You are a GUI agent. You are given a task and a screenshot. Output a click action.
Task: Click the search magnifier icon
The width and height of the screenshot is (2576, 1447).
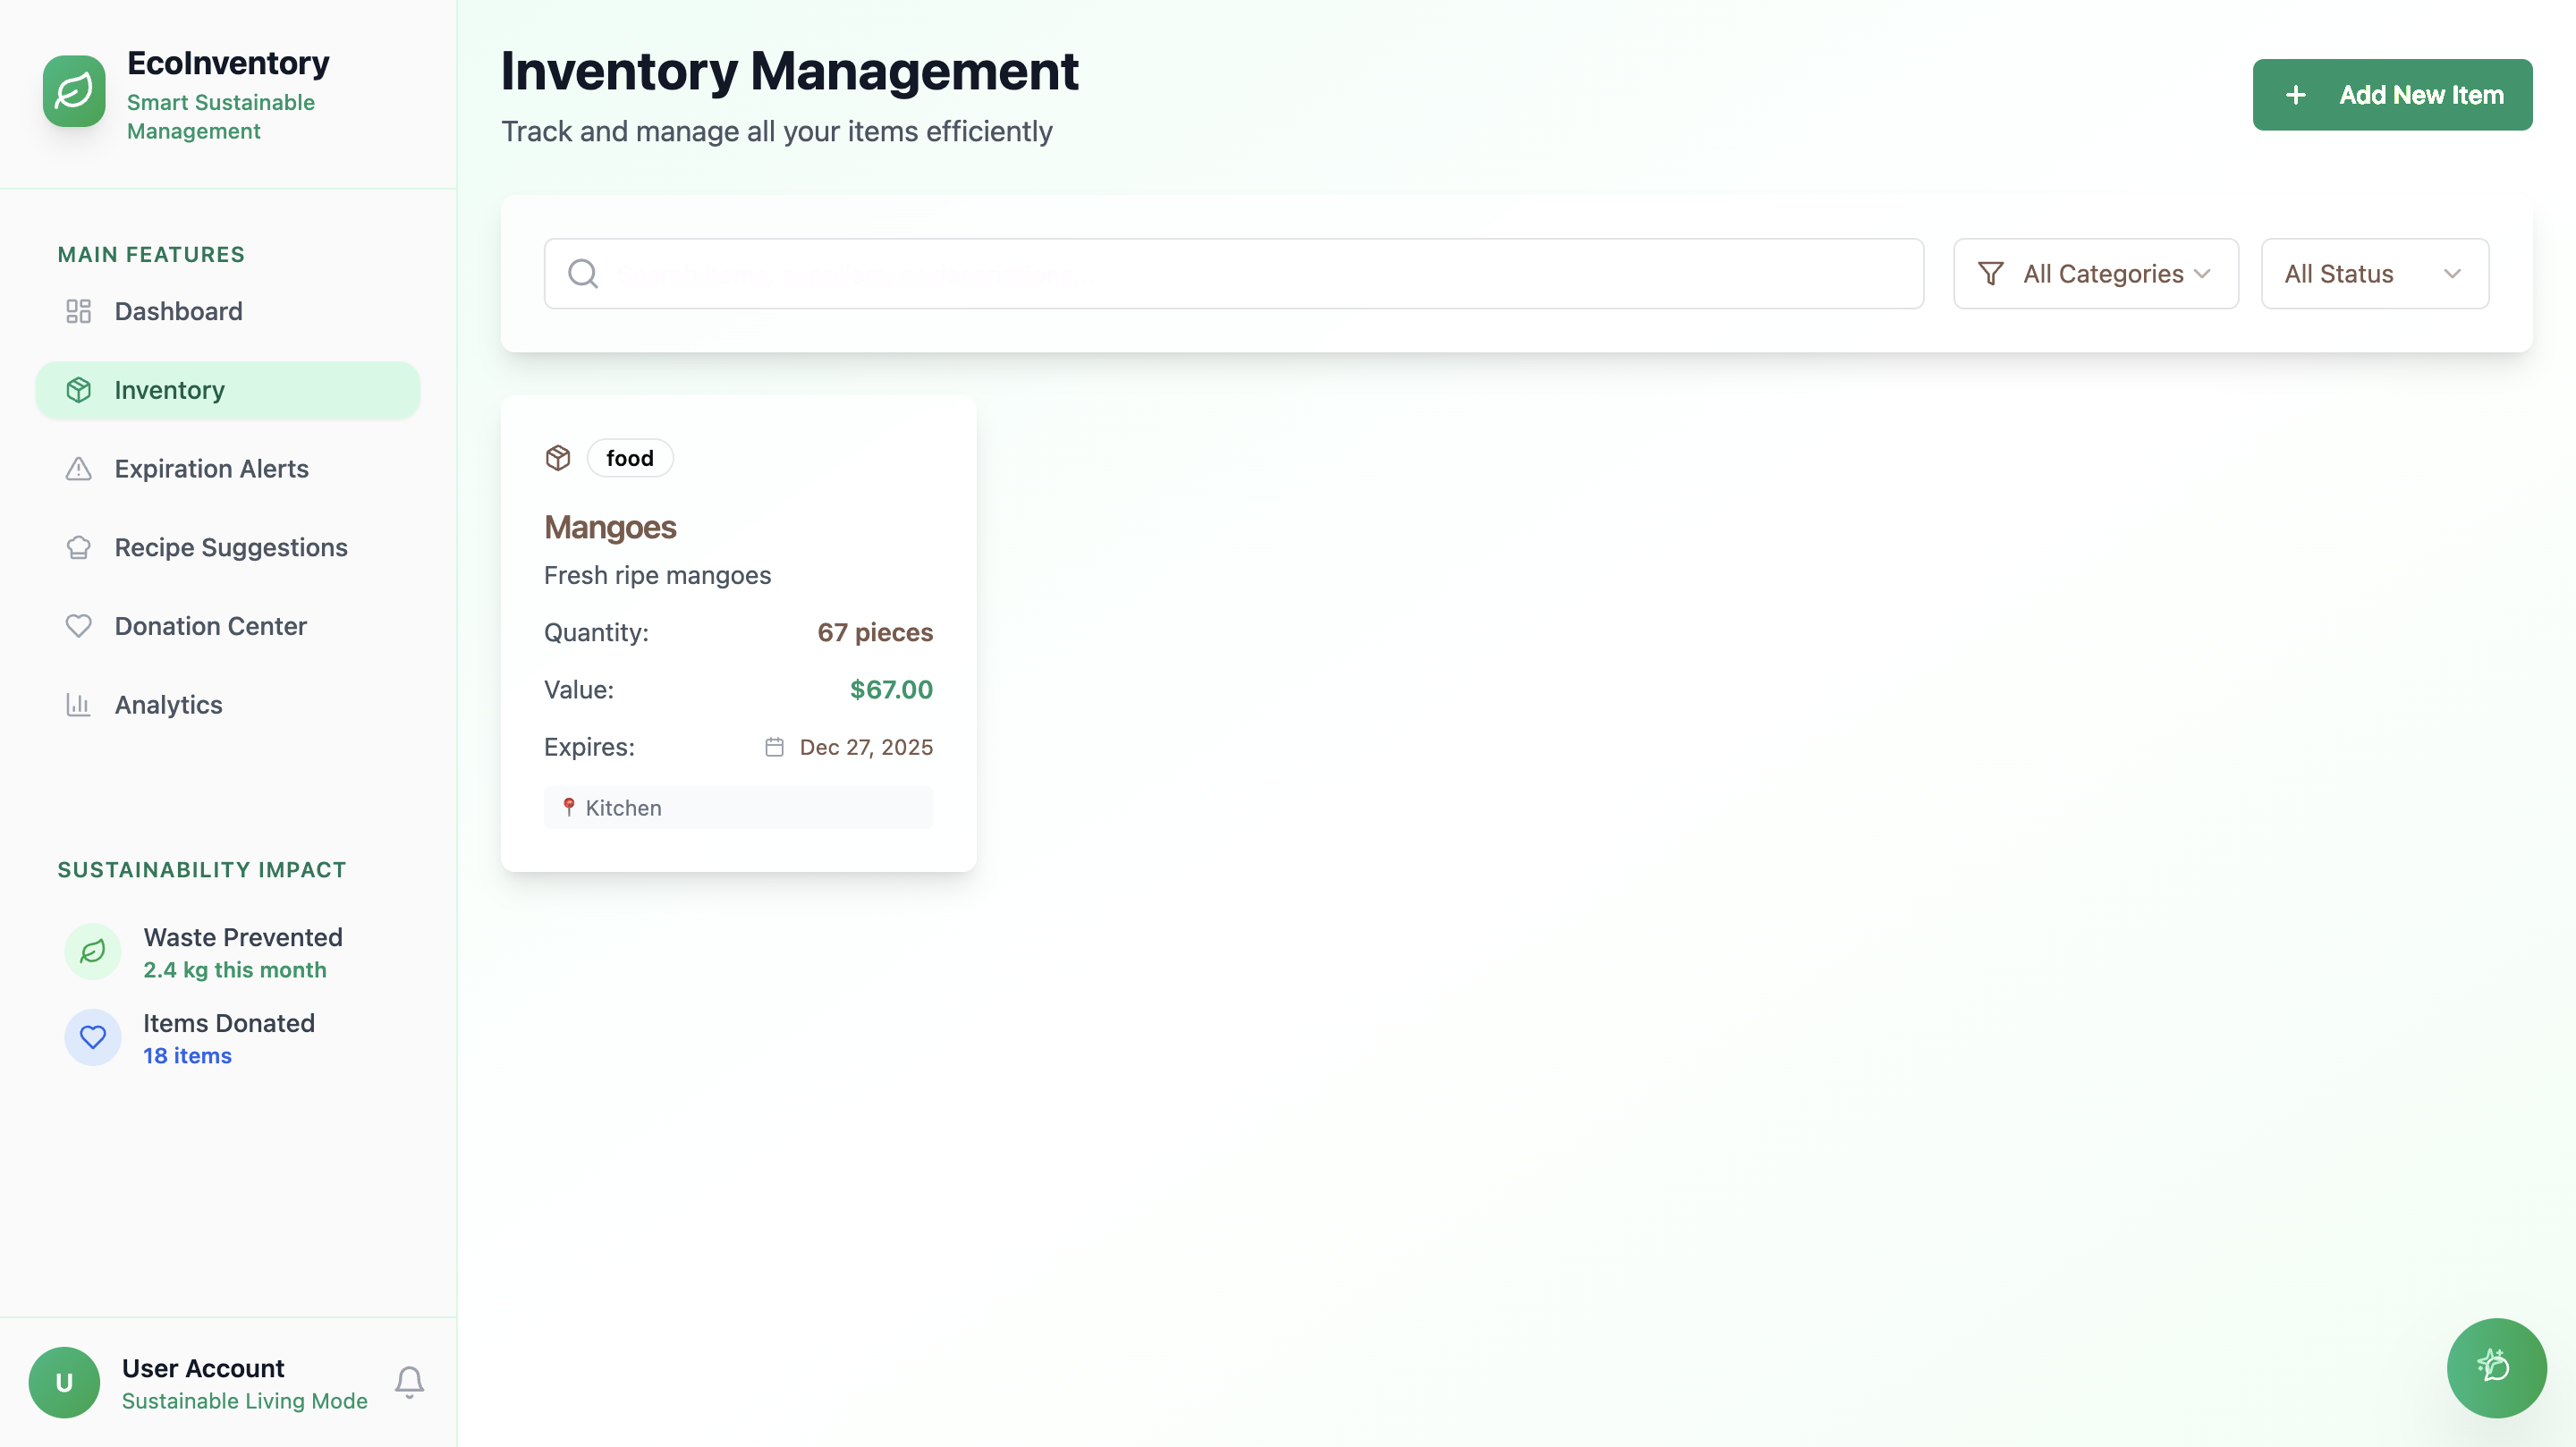pos(583,273)
